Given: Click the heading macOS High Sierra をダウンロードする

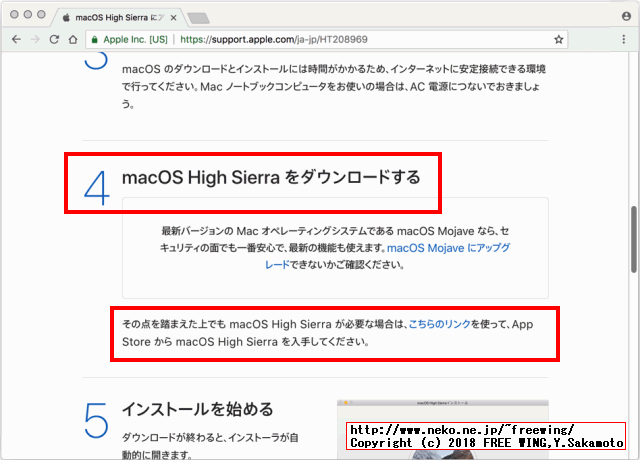Looking at the screenshot, I should coord(271,178).
